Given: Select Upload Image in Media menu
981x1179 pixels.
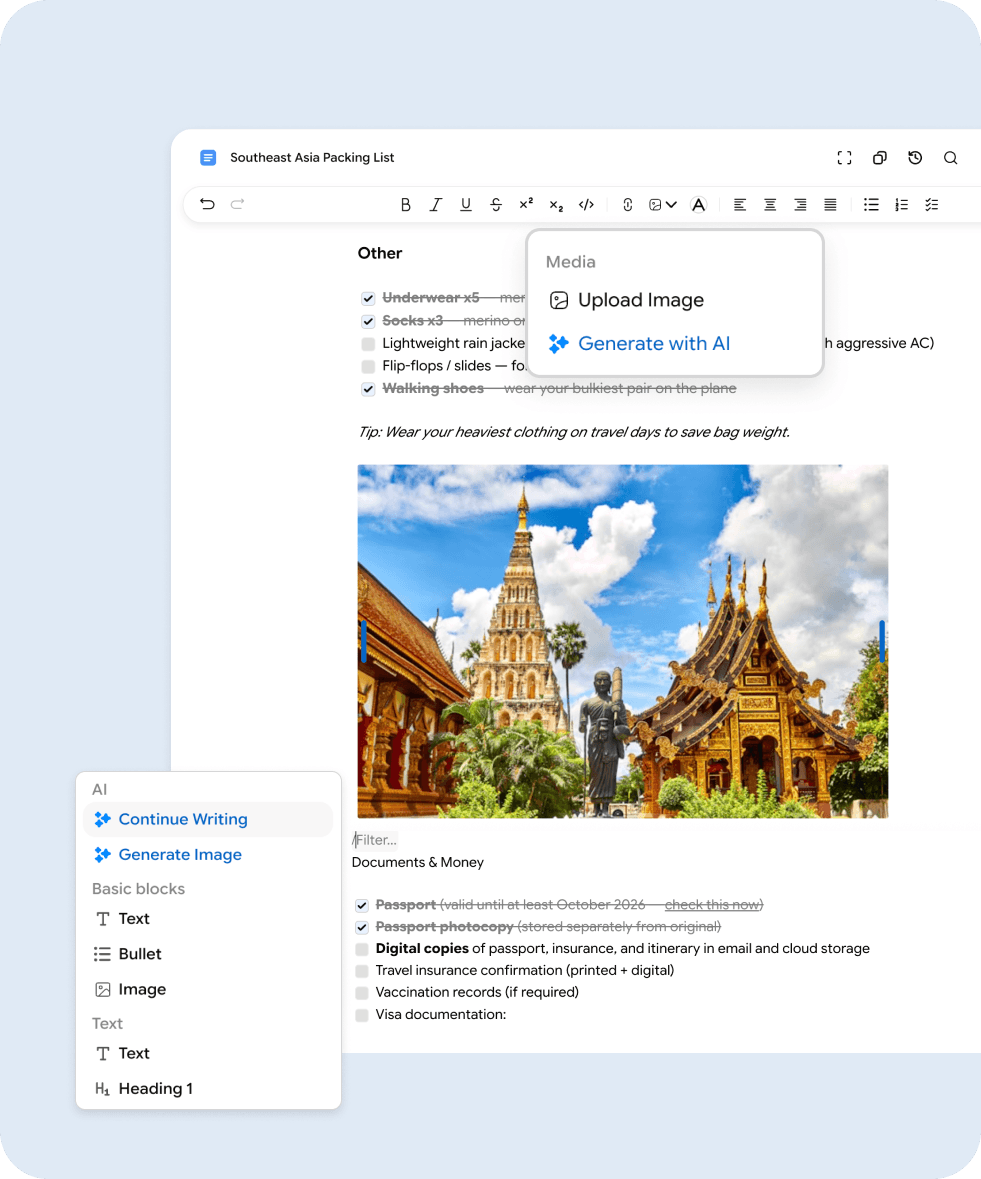Looking at the screenshot, I should (x=674, y=300).
